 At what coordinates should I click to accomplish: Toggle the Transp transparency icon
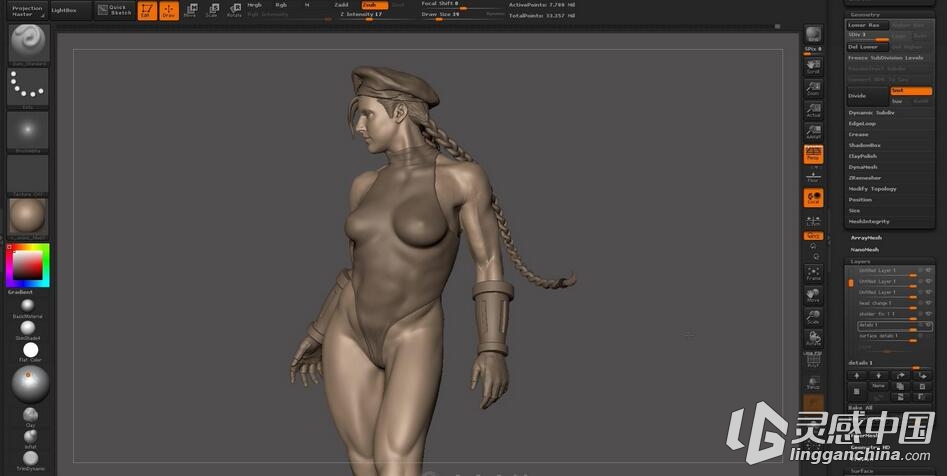(814, 382)
